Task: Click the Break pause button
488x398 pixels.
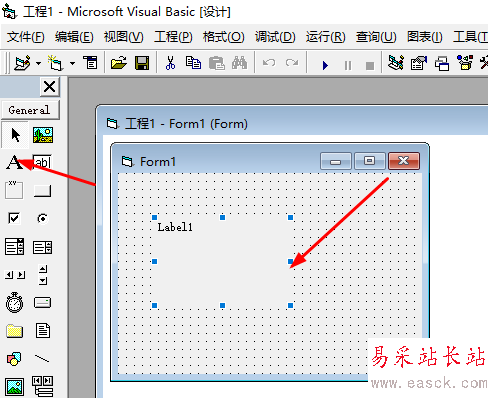Action: pyautogui.click(x=348, y=65)
